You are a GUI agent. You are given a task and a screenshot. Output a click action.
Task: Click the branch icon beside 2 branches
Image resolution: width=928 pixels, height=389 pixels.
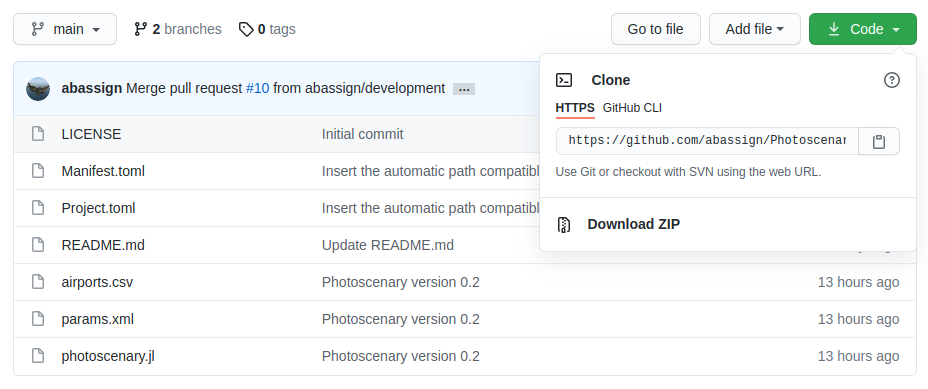tap(140, 29)
